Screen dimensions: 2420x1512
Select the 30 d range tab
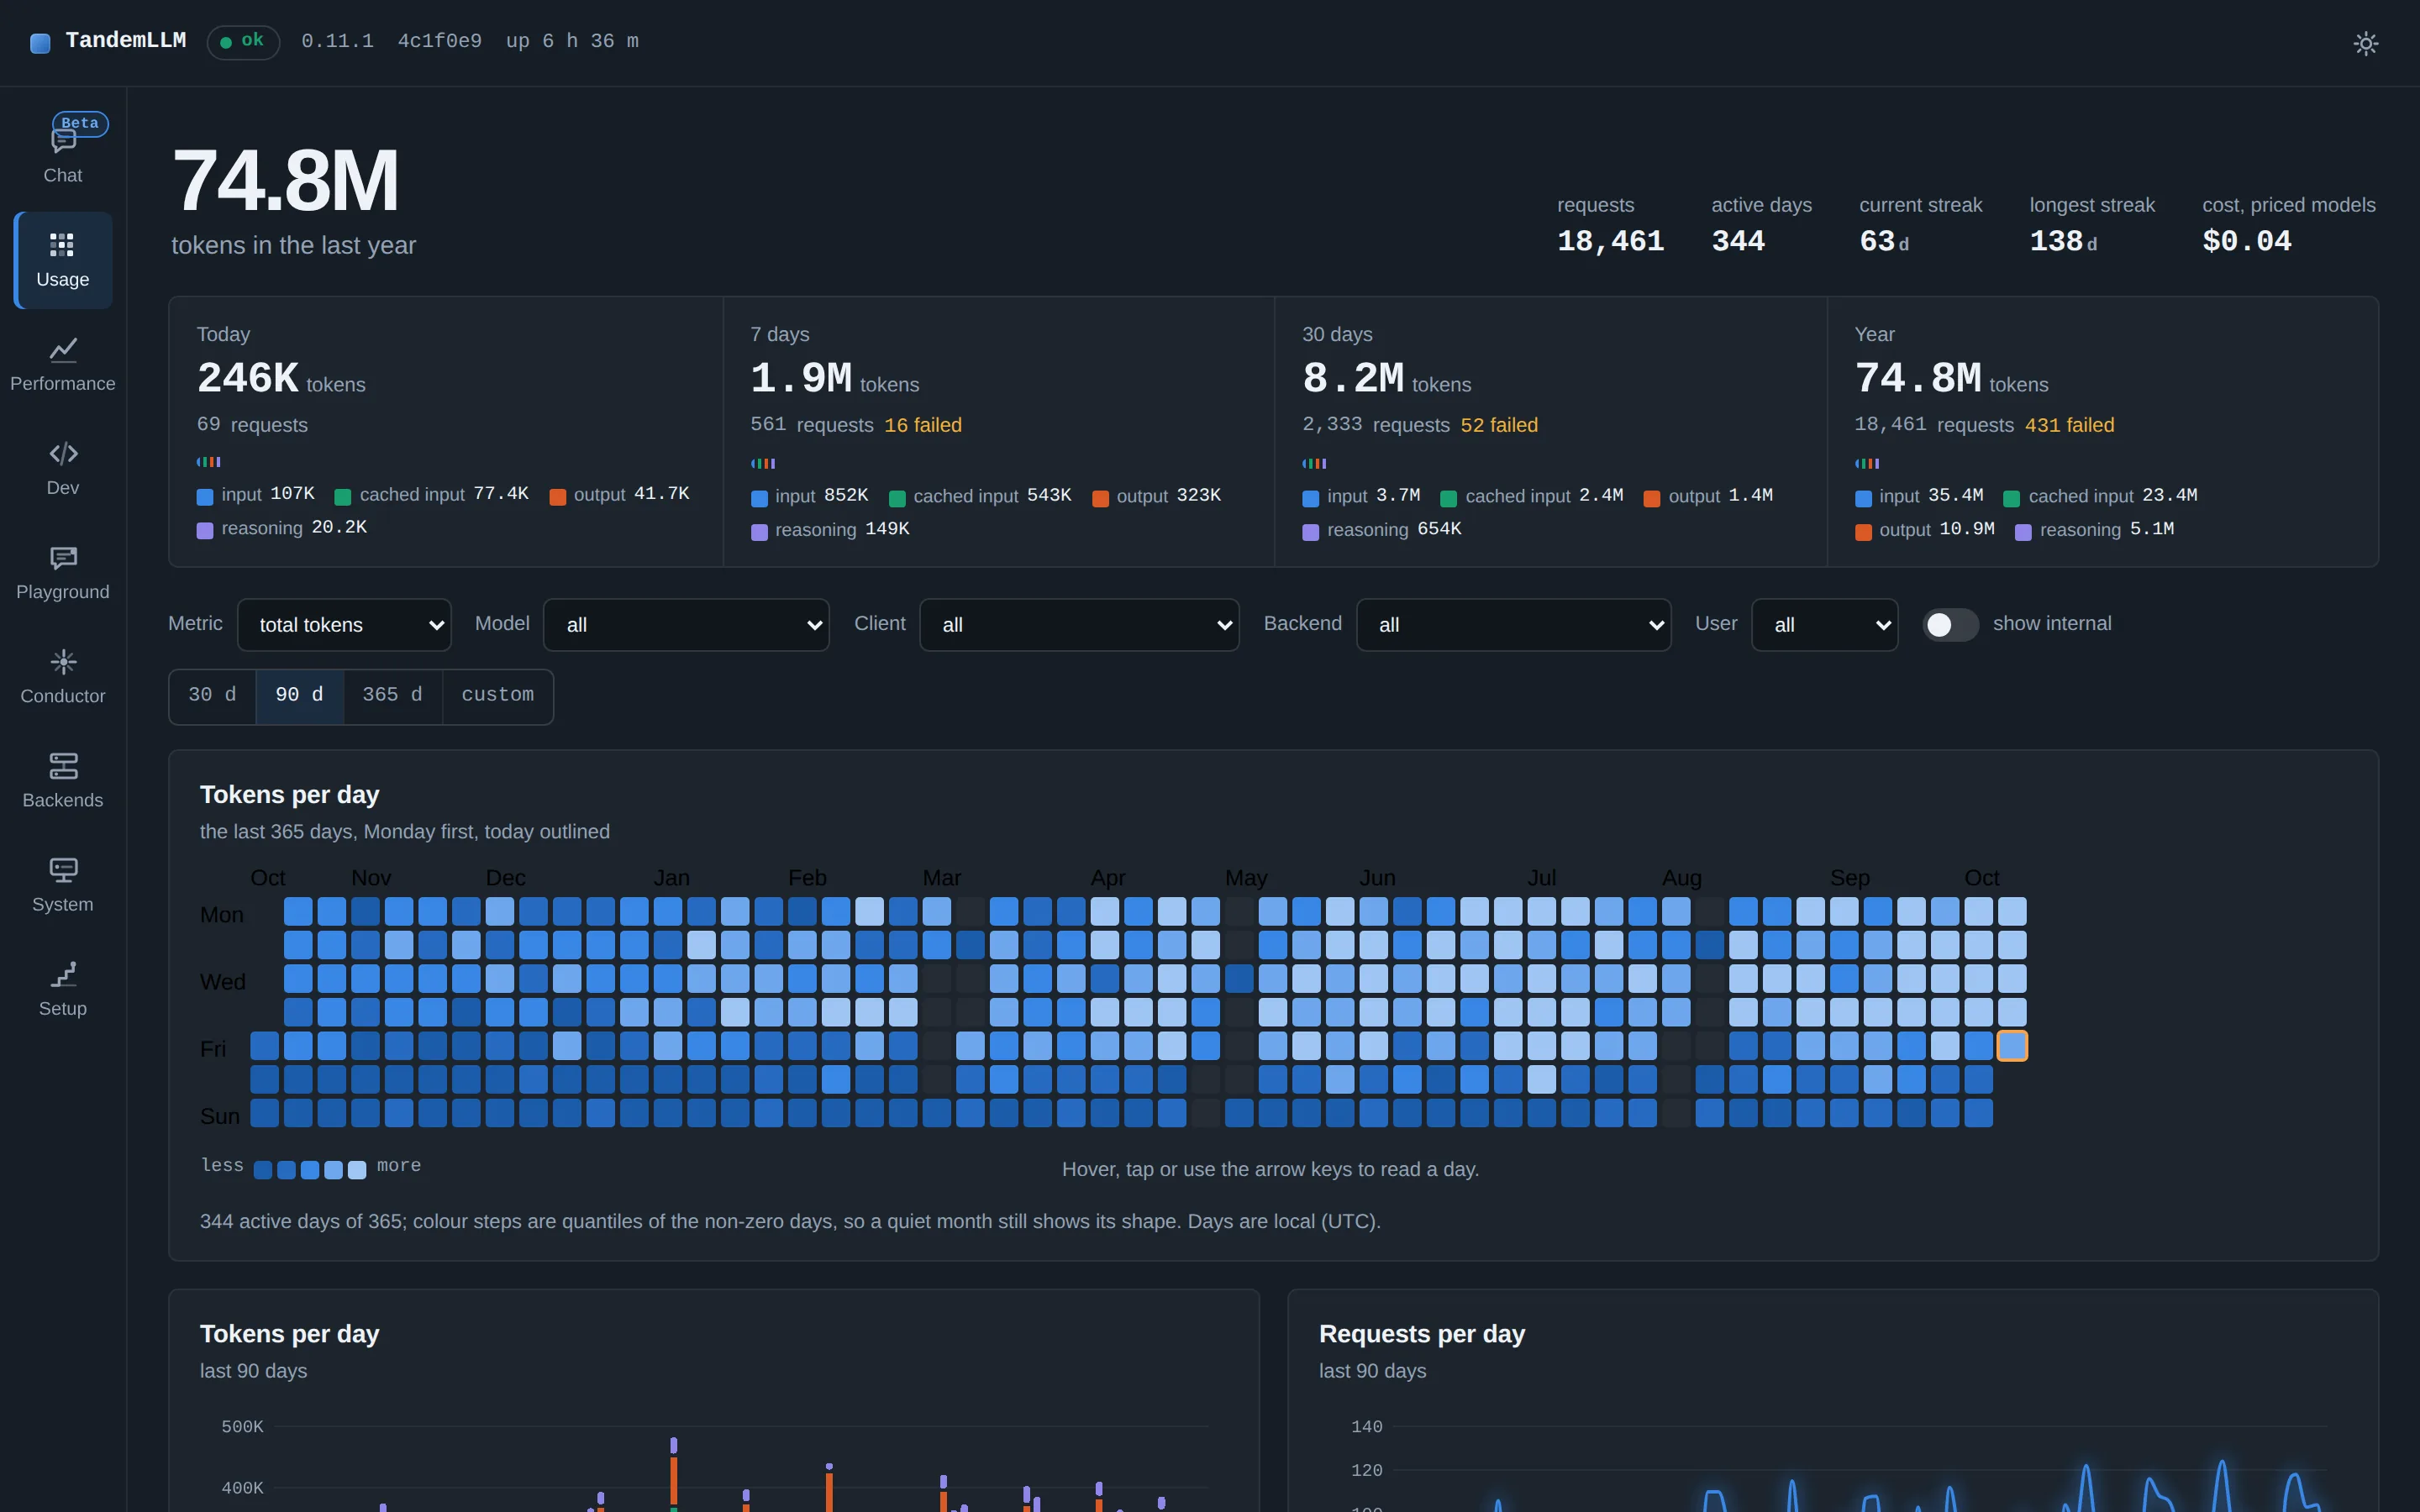[x=212, y=696]
